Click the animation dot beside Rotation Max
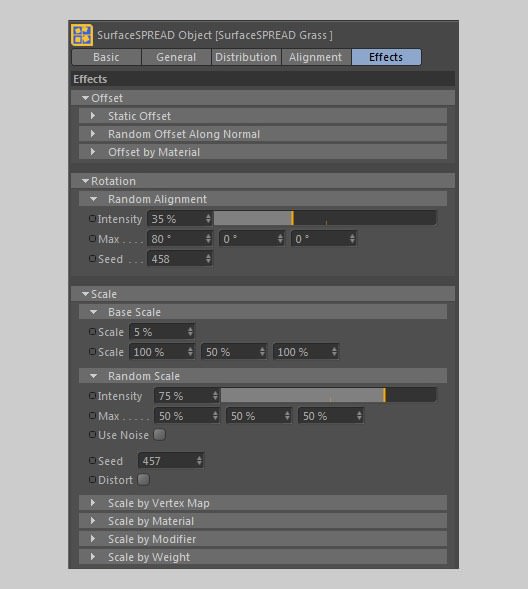 click(x=92, y=239)
